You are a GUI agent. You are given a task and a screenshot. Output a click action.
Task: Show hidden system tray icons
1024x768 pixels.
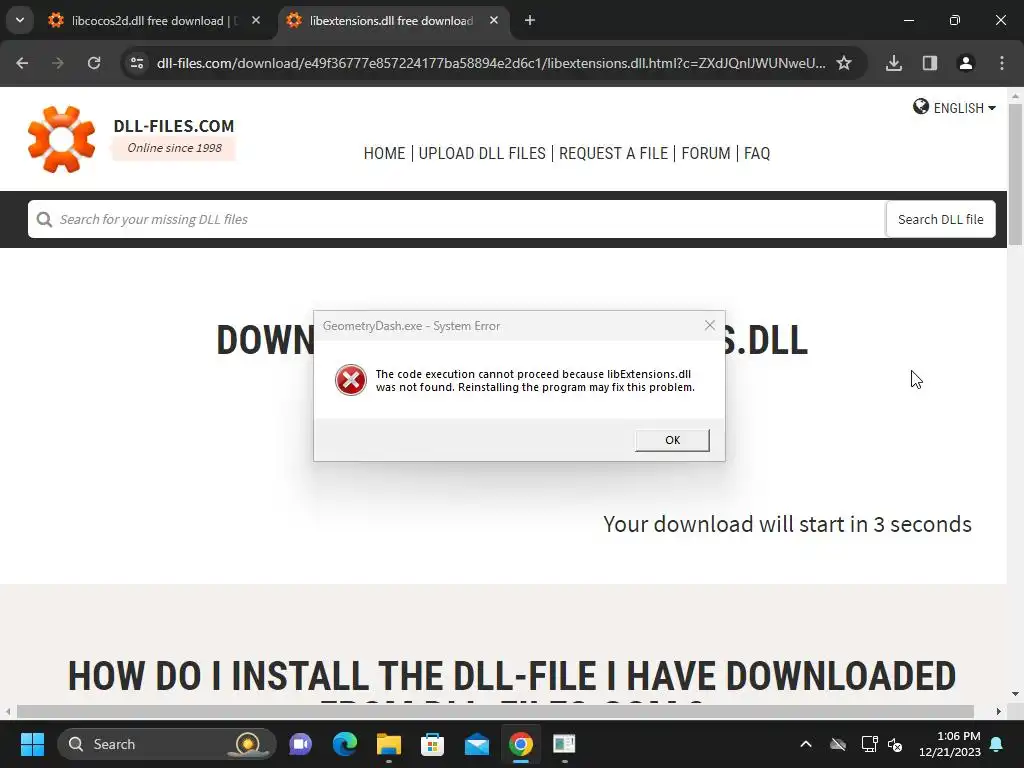806,744
